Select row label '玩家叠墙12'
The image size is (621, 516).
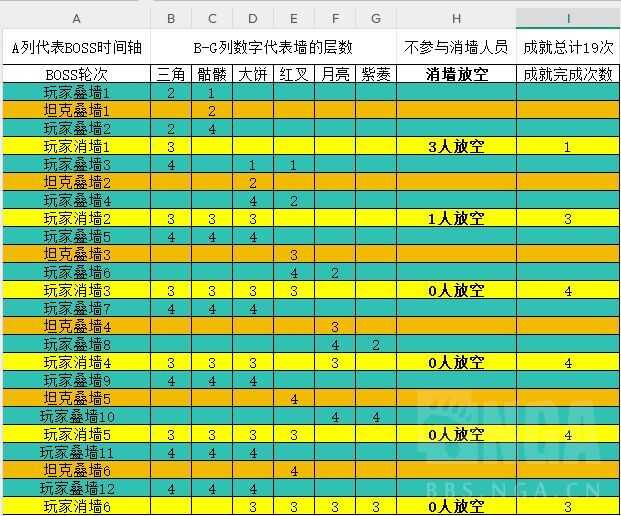click(x=76, y=488)
